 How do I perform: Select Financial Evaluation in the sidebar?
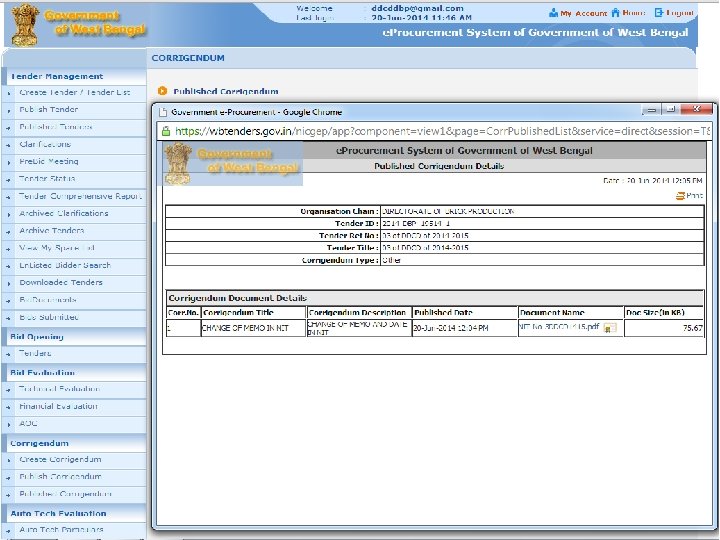click(x=58, y=406)
